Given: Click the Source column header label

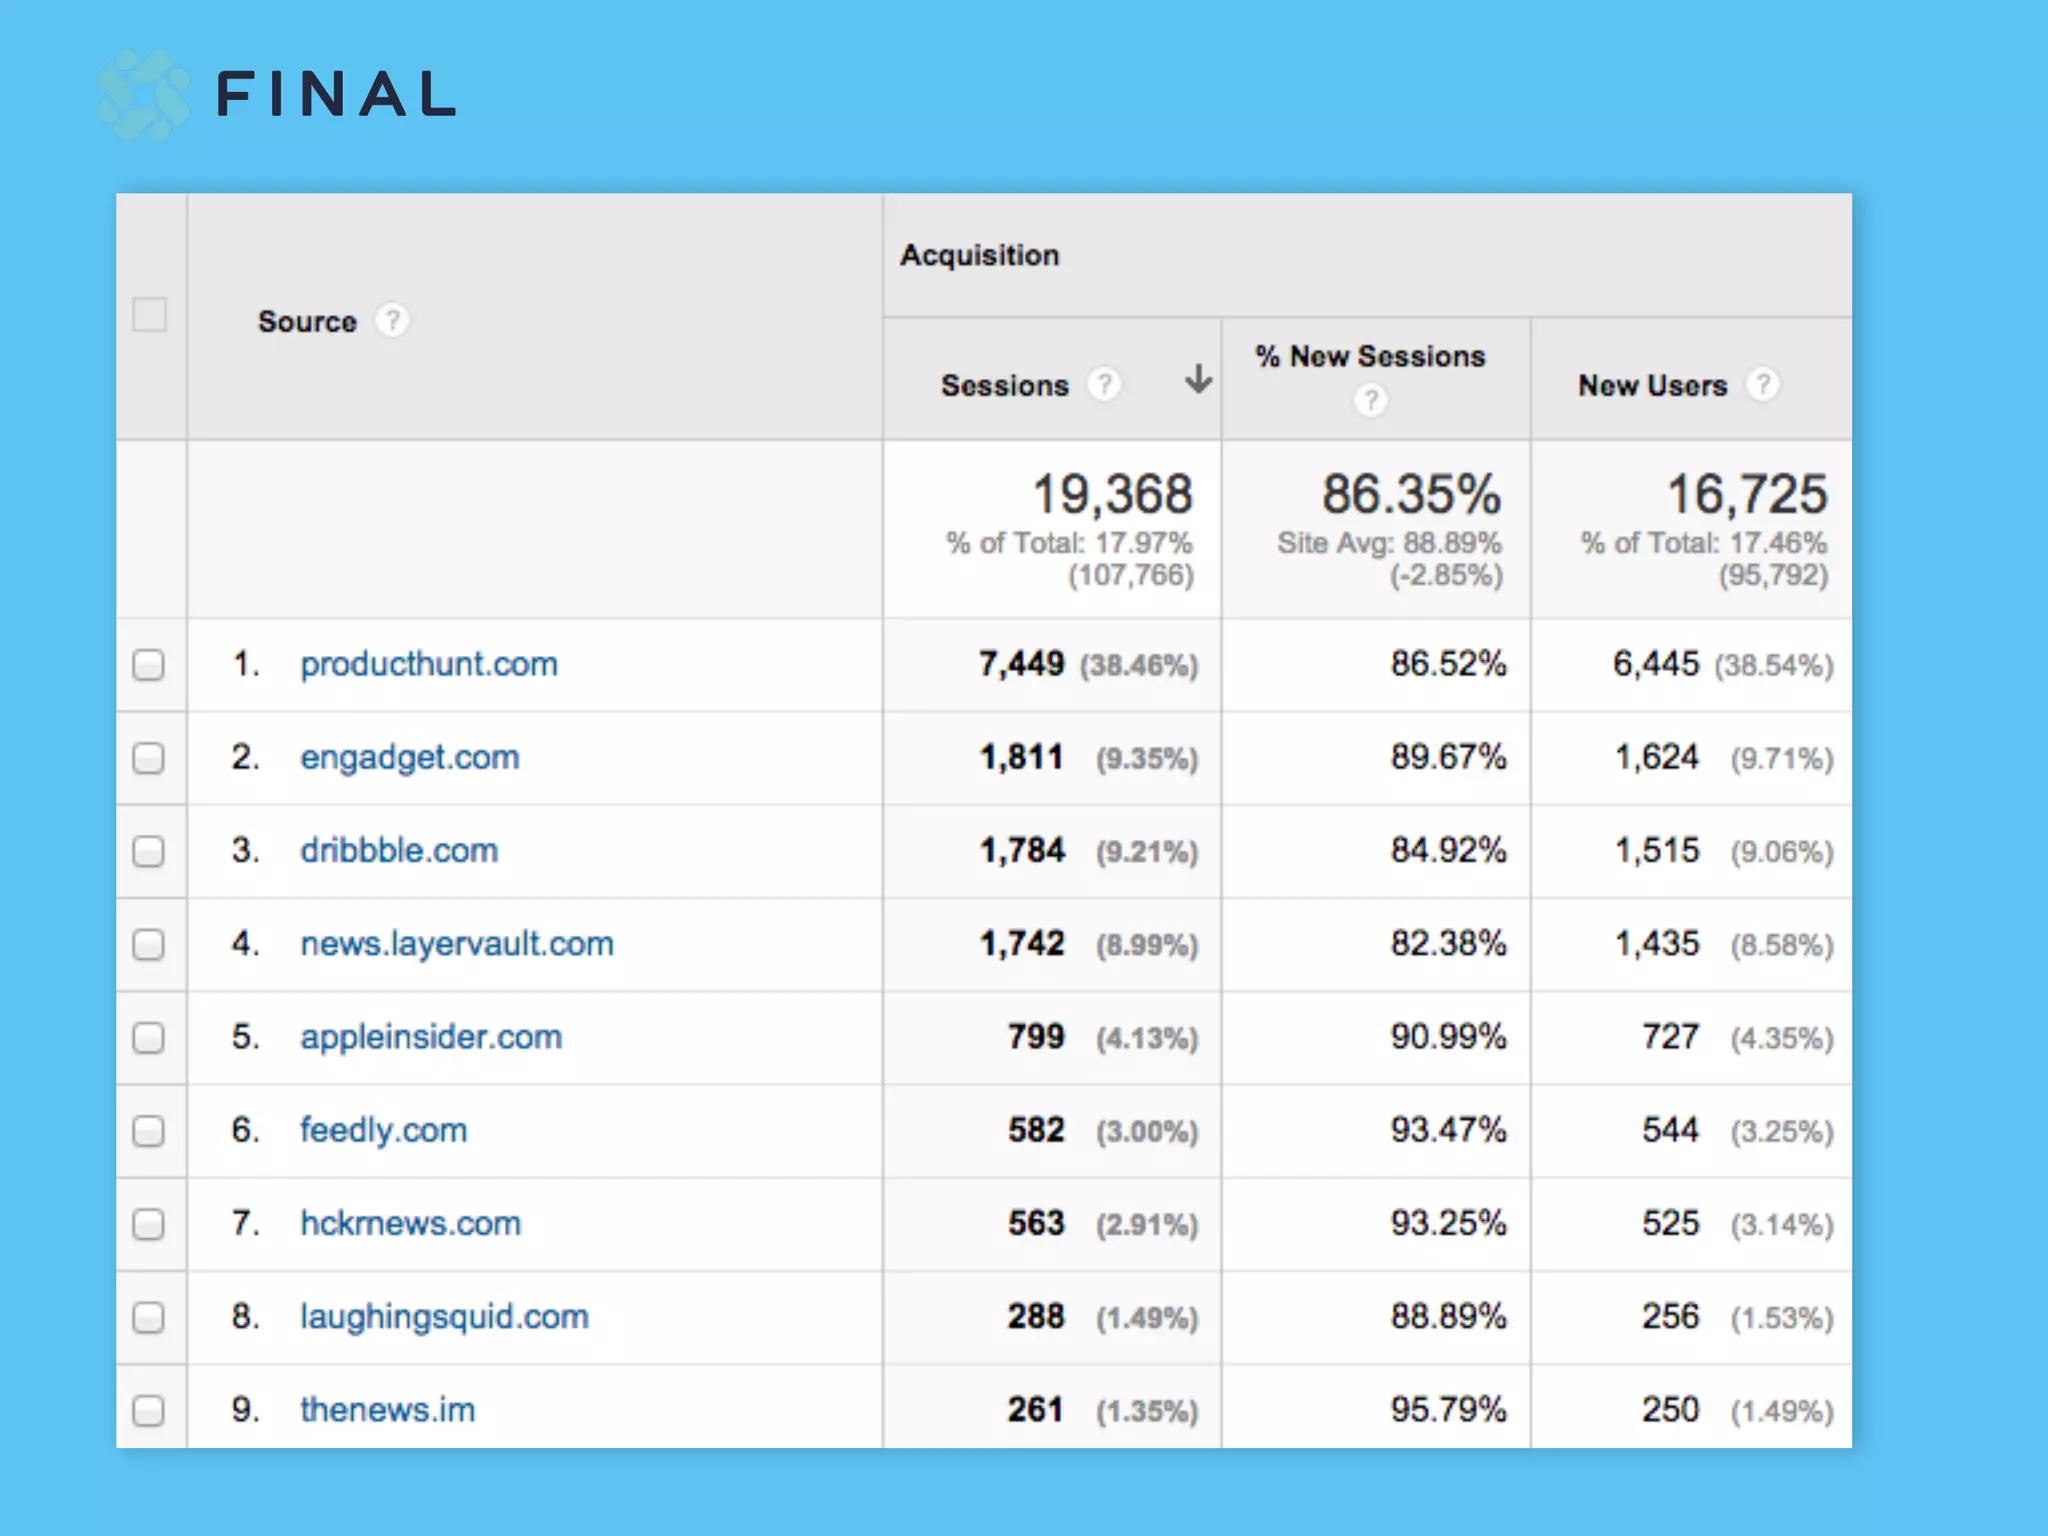Looking at the screenshot, I should coord(307,322).
